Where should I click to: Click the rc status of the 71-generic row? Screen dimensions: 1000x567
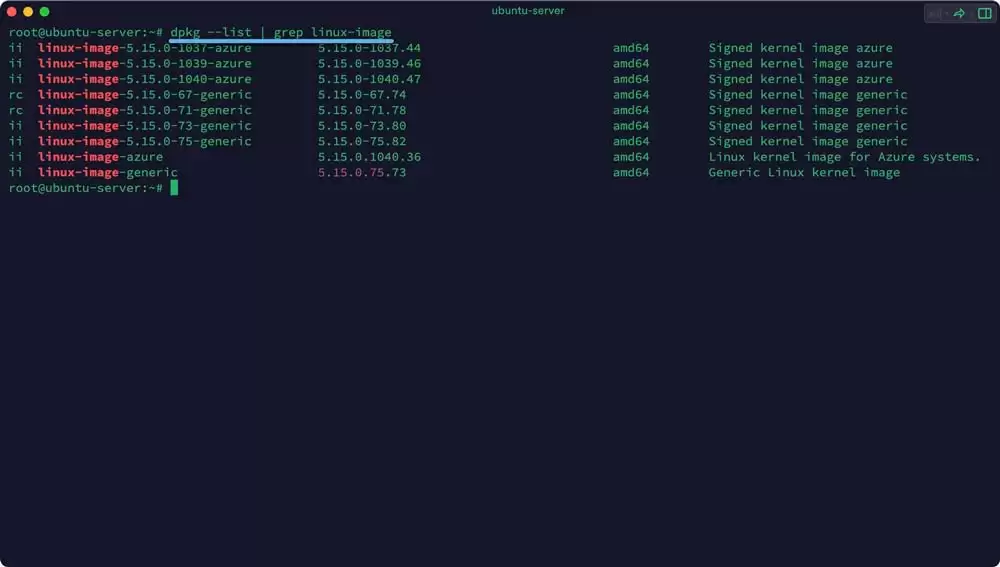click(x=15, y=110)
